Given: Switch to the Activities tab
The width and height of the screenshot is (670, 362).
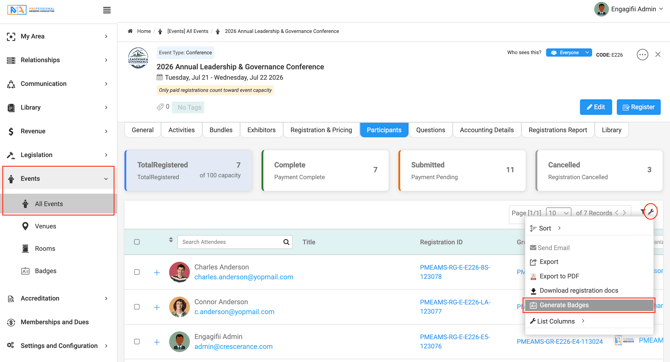Looking at the screenshot, I should [x=182, y=130].
